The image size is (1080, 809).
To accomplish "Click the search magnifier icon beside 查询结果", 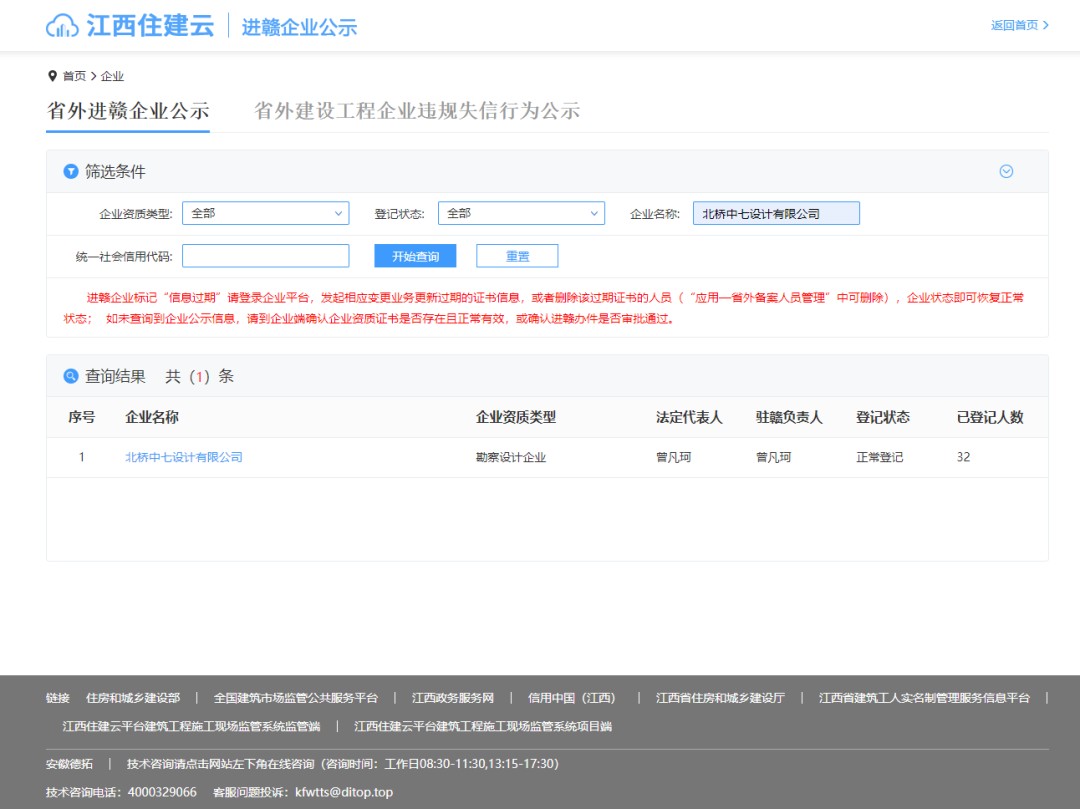I will coord(70,376).
